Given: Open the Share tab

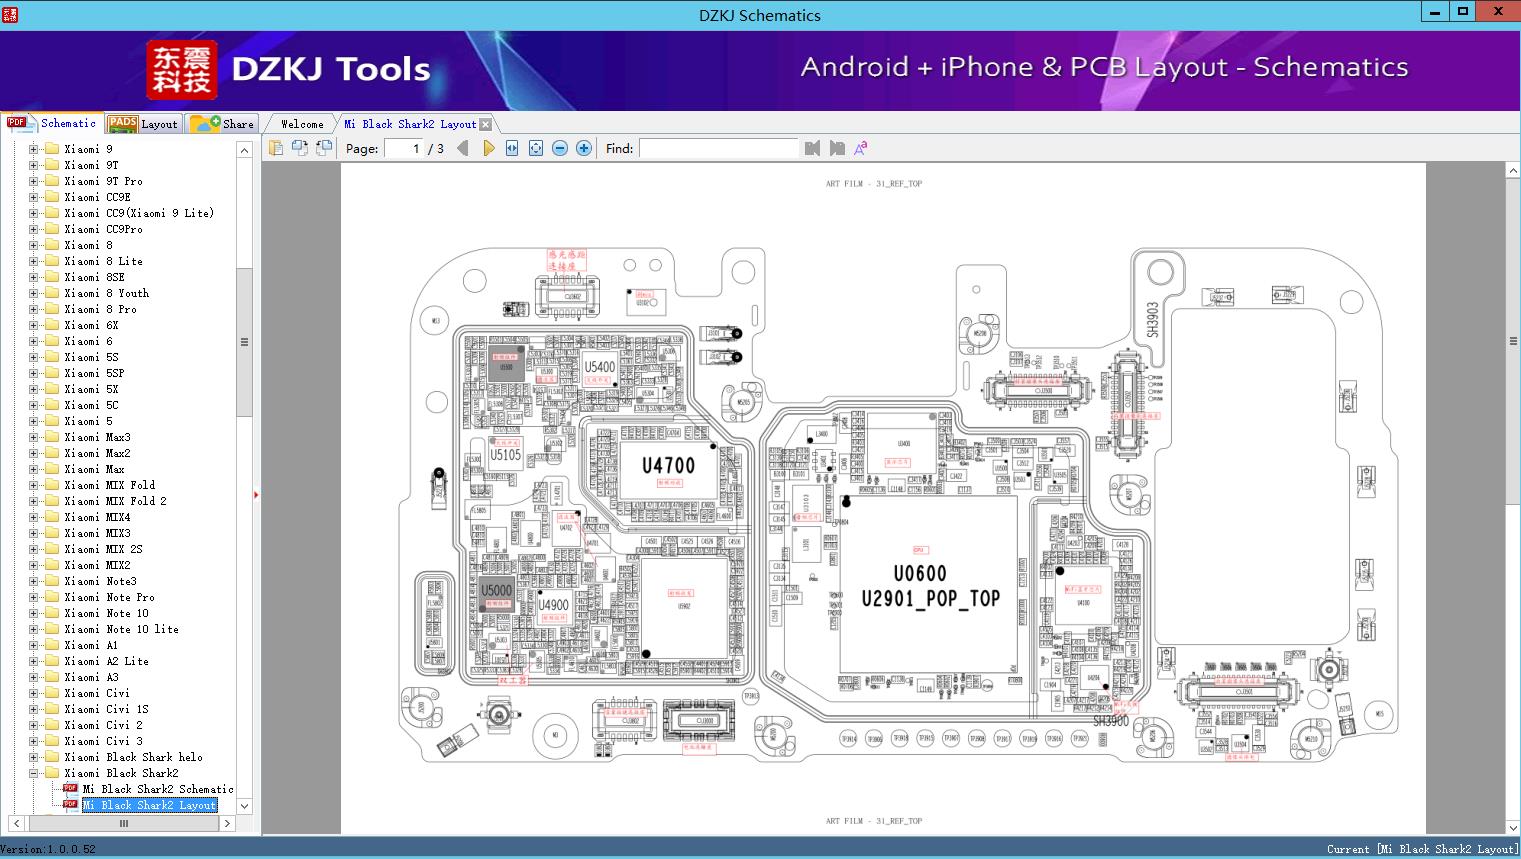Looking at the screenshot, I should coord(222,123).
